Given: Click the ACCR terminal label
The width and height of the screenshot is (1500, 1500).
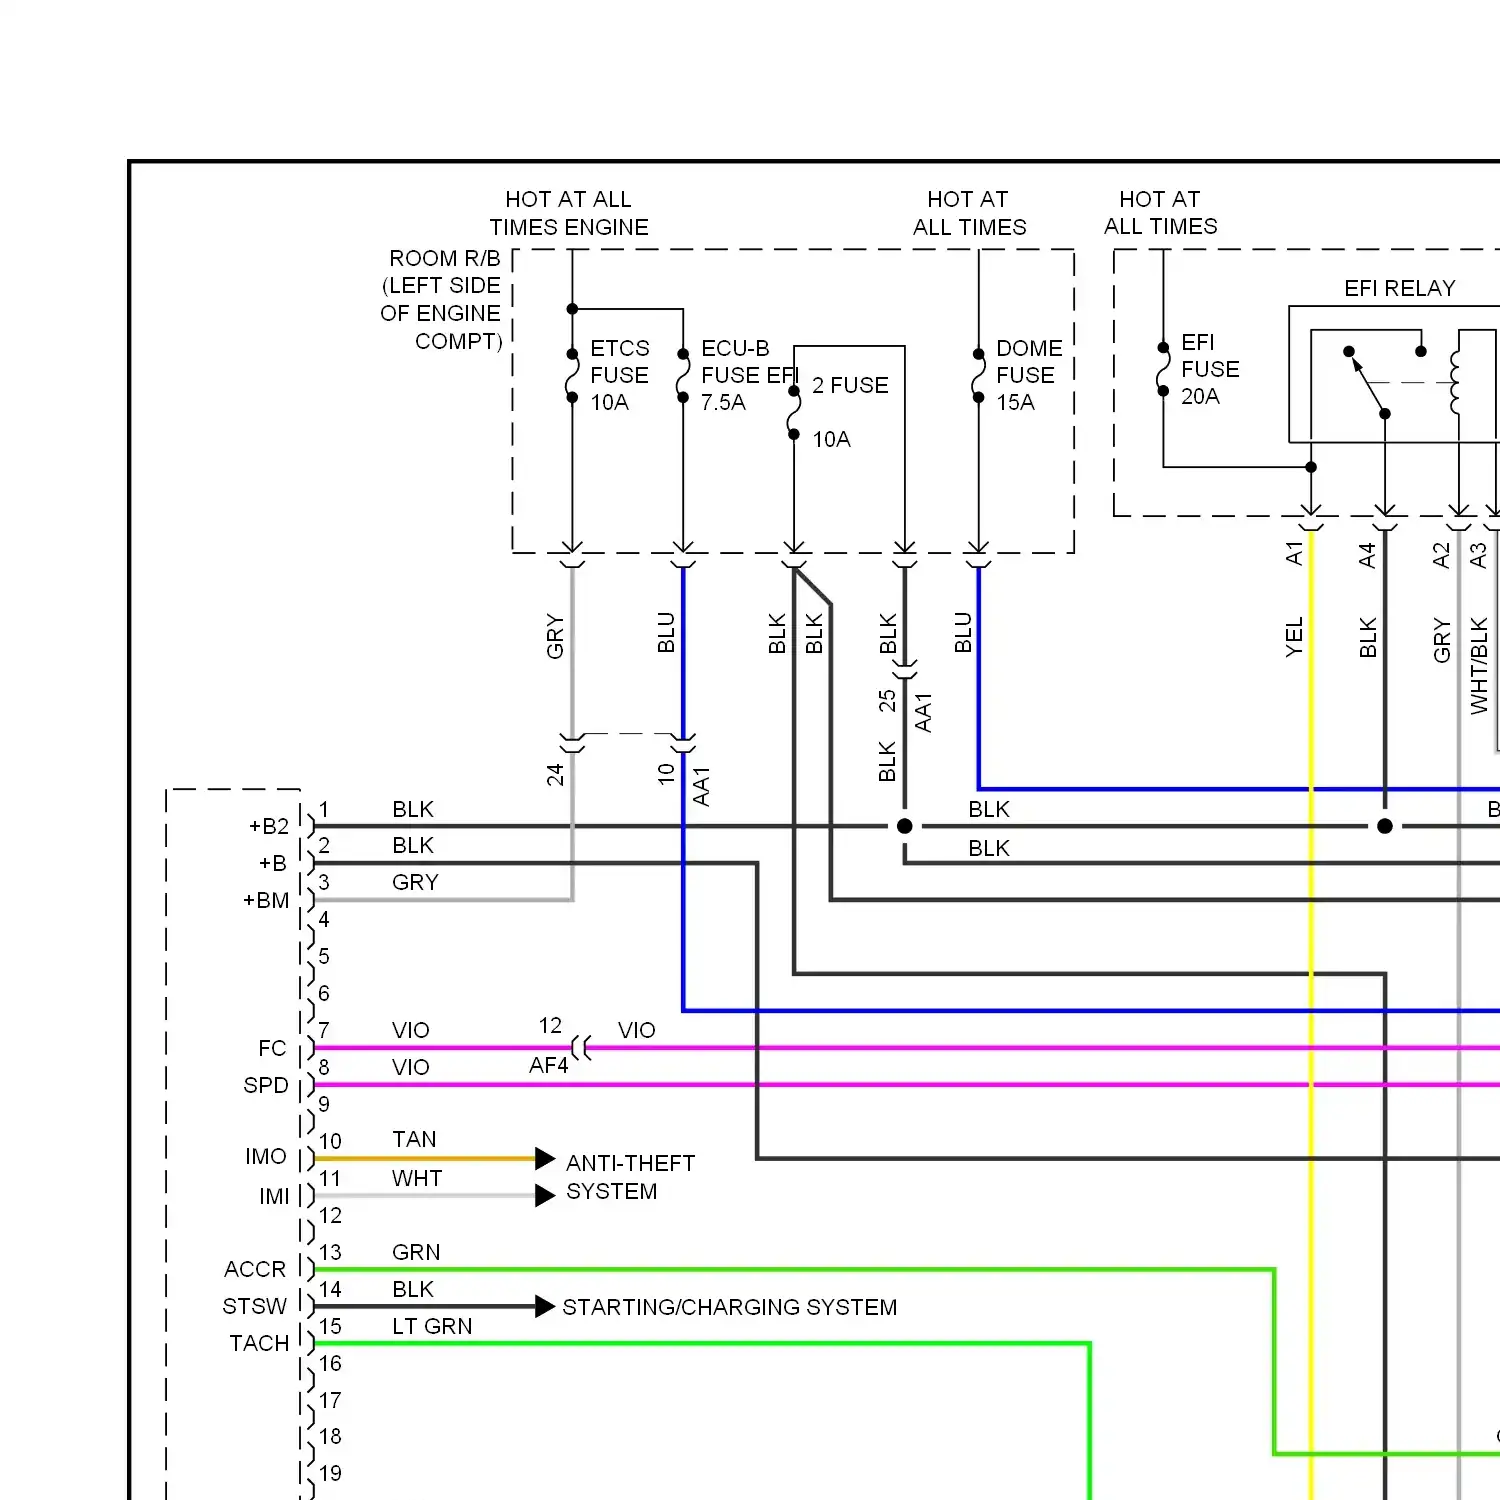Looking at the screenshot, I should (x=255, y=1269).
